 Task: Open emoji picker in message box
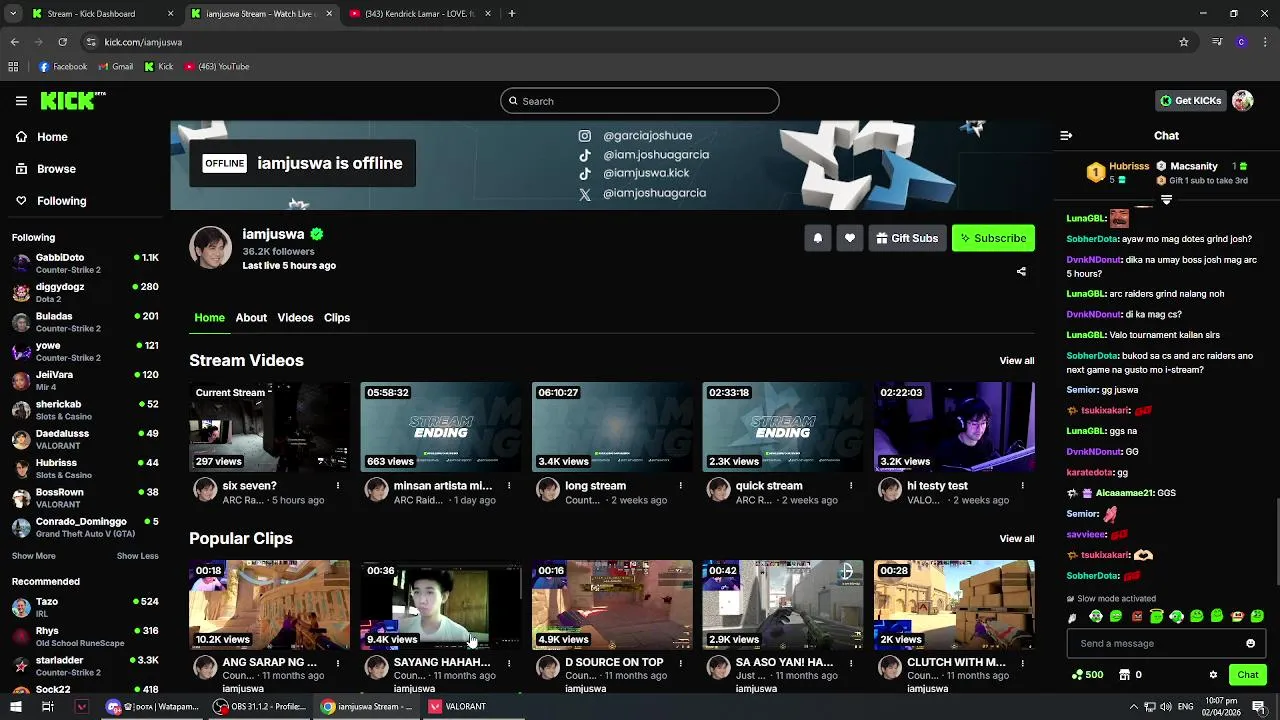point(1250,643)
